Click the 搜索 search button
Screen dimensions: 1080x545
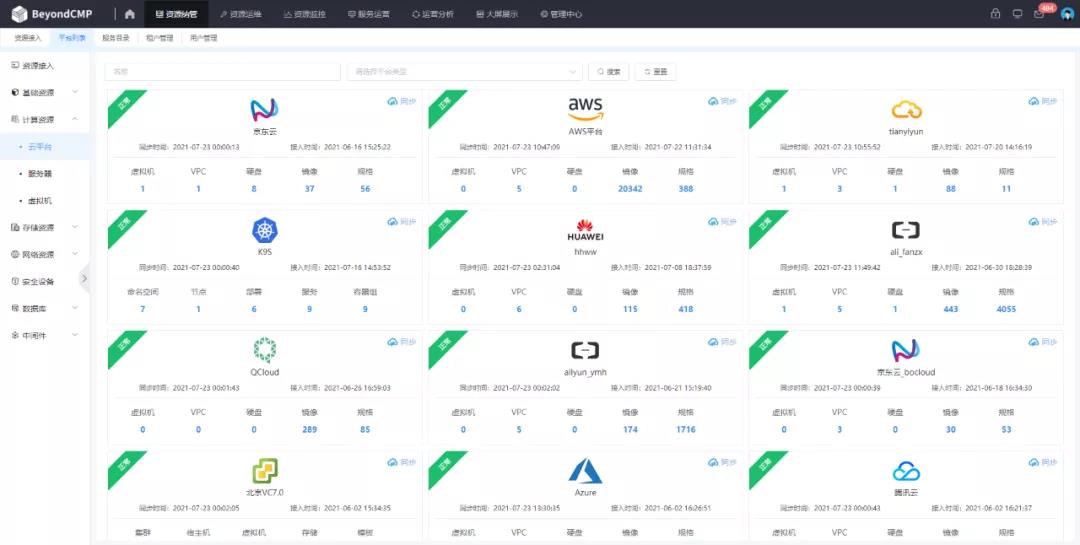pyautogui.click(x=609, y=72)
